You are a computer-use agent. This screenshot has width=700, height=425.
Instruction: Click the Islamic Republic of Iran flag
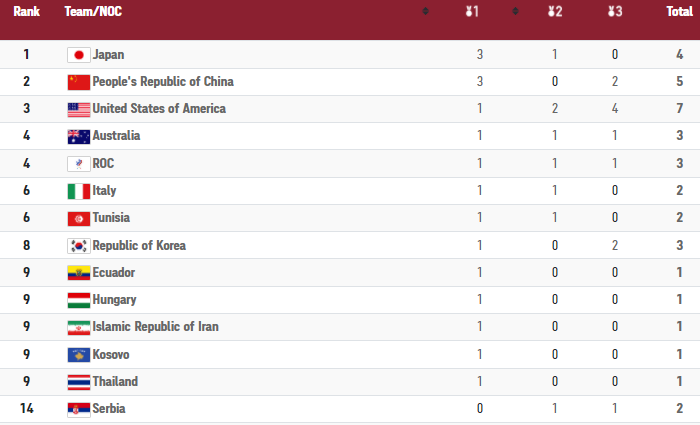pos(79,327)
